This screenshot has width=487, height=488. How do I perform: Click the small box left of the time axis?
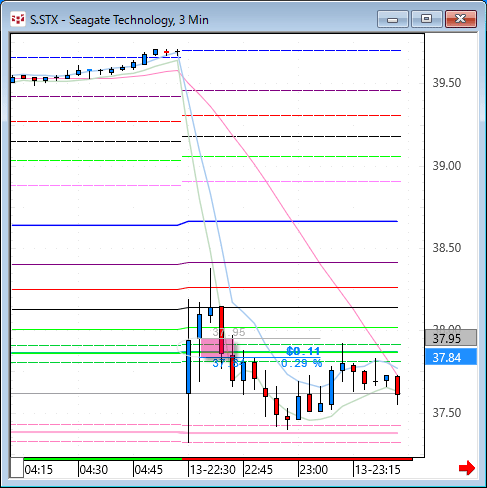[x=17, y=468]
